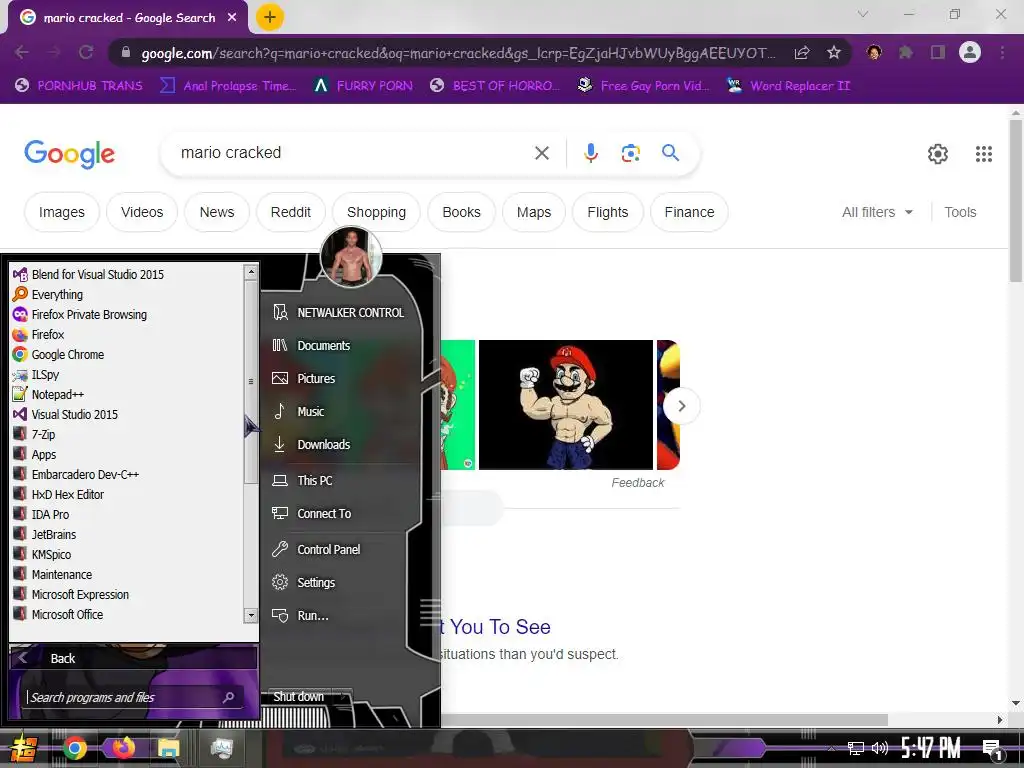Open Google quick settings gear
Viewport: 1024px width, 768px height.
pos(938,153)
